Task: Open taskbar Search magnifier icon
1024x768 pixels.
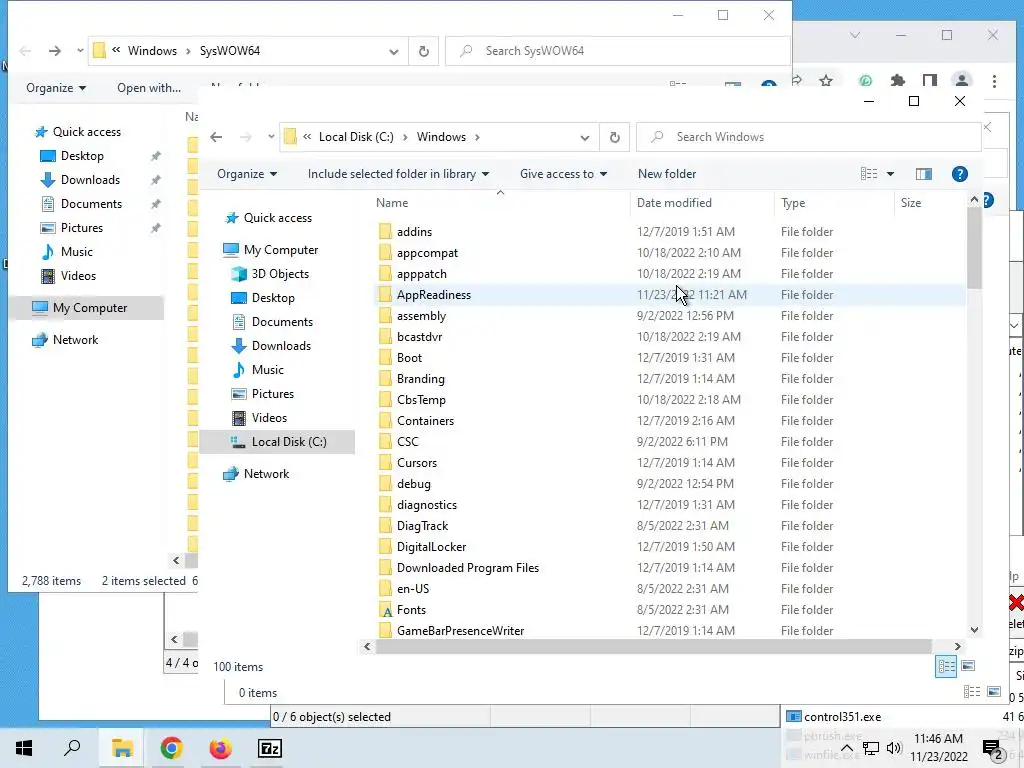Action: point(72,748)
